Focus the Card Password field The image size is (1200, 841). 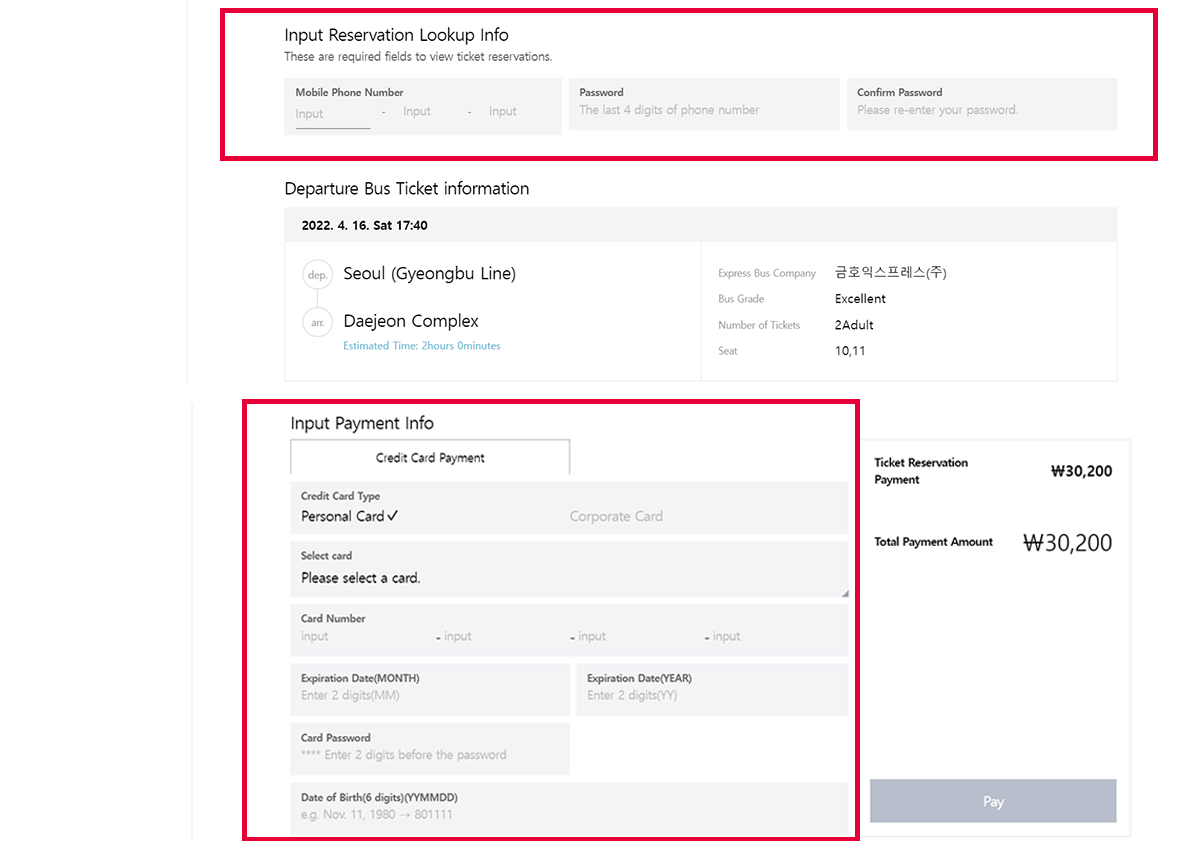(430, 749)
